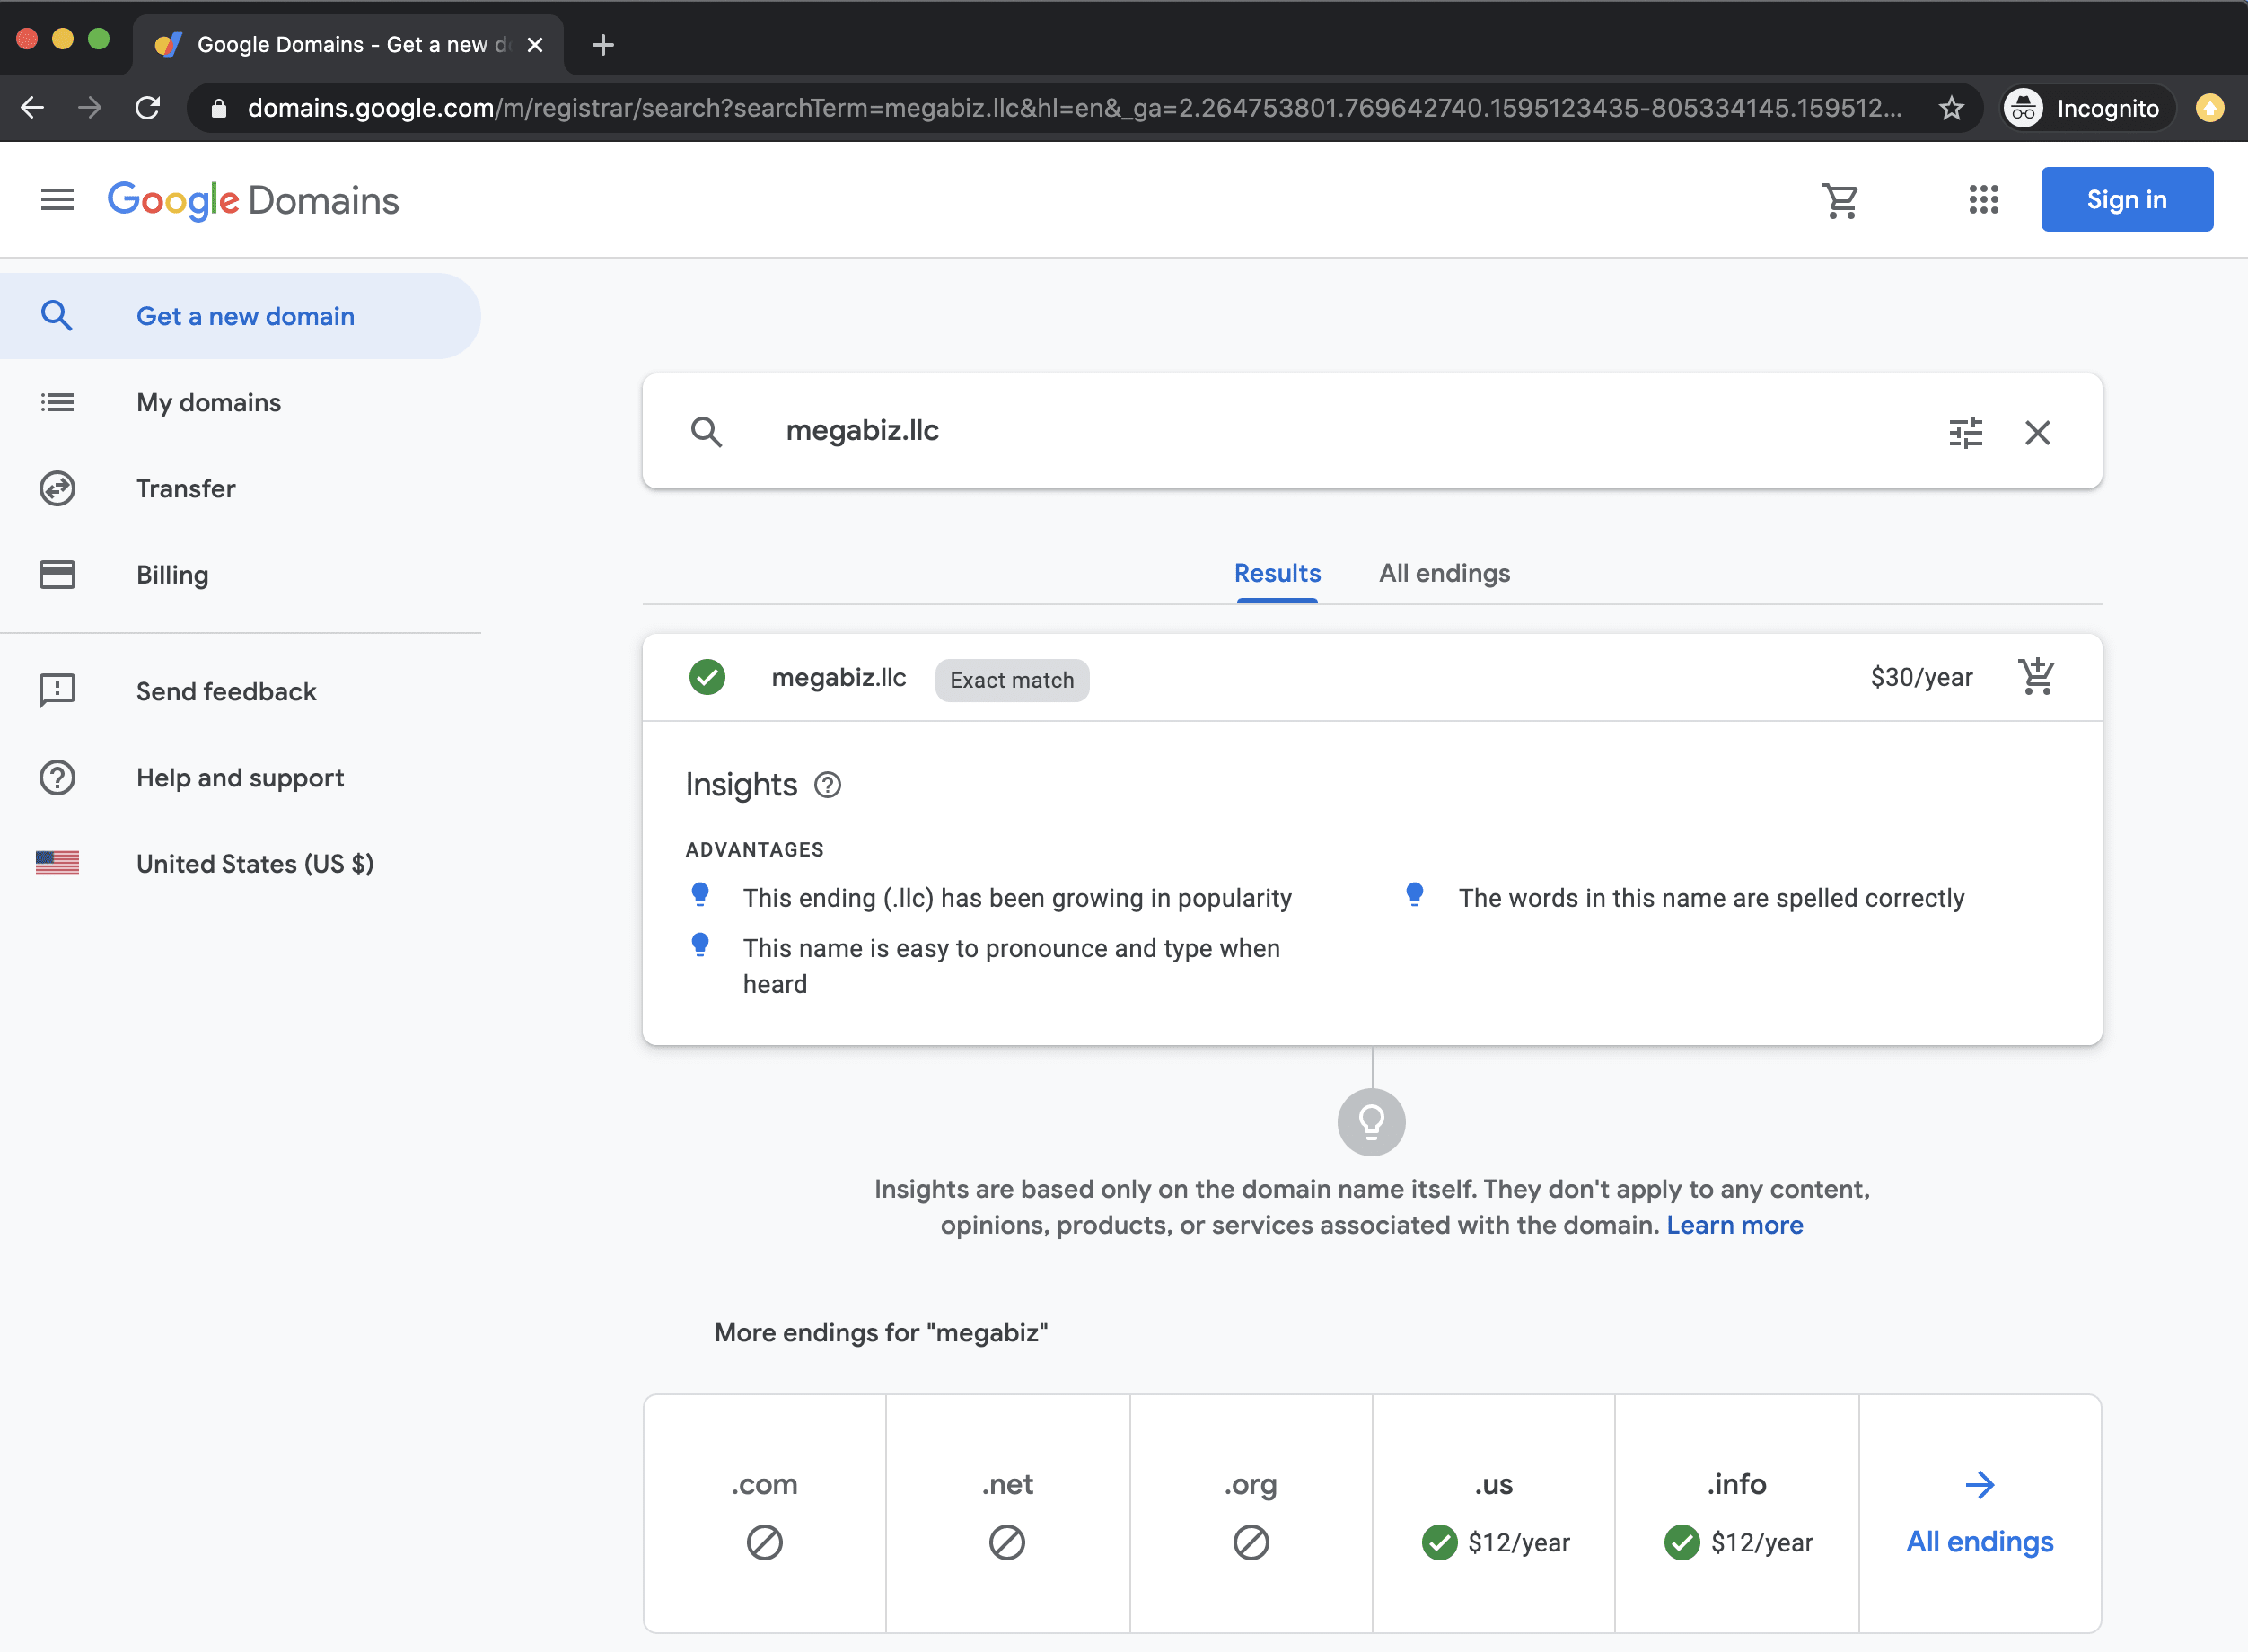2248x1652 pixels.
Task: Click the Transfer arrows icon
Action: (x=57, y=488)
